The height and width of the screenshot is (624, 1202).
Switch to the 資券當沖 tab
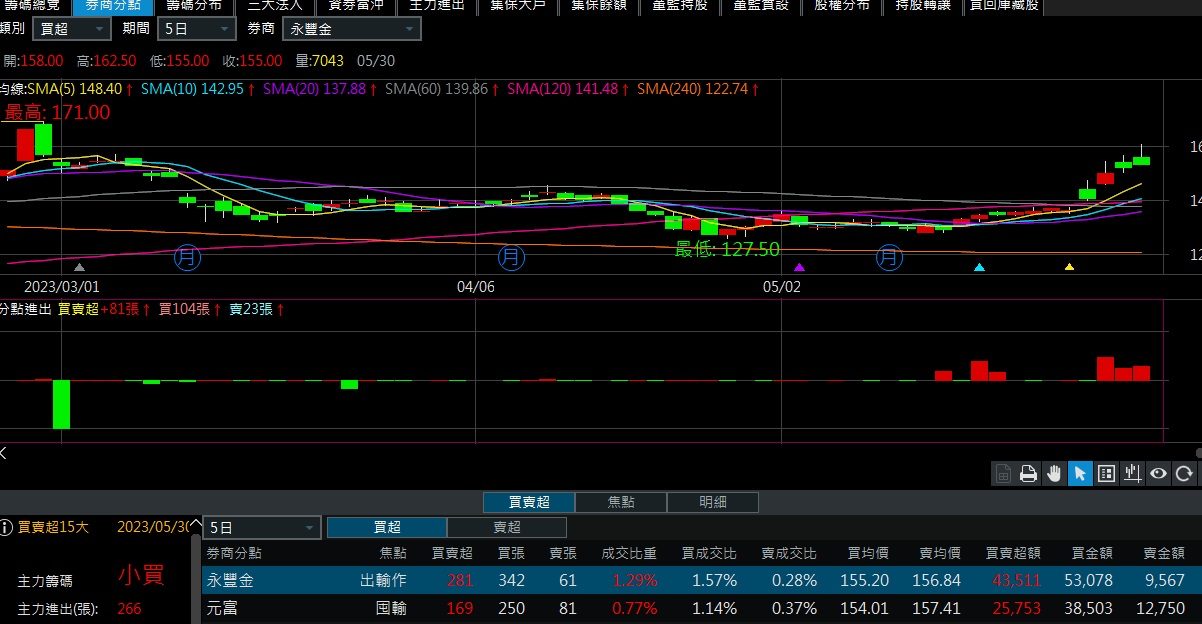coord(356,6)
